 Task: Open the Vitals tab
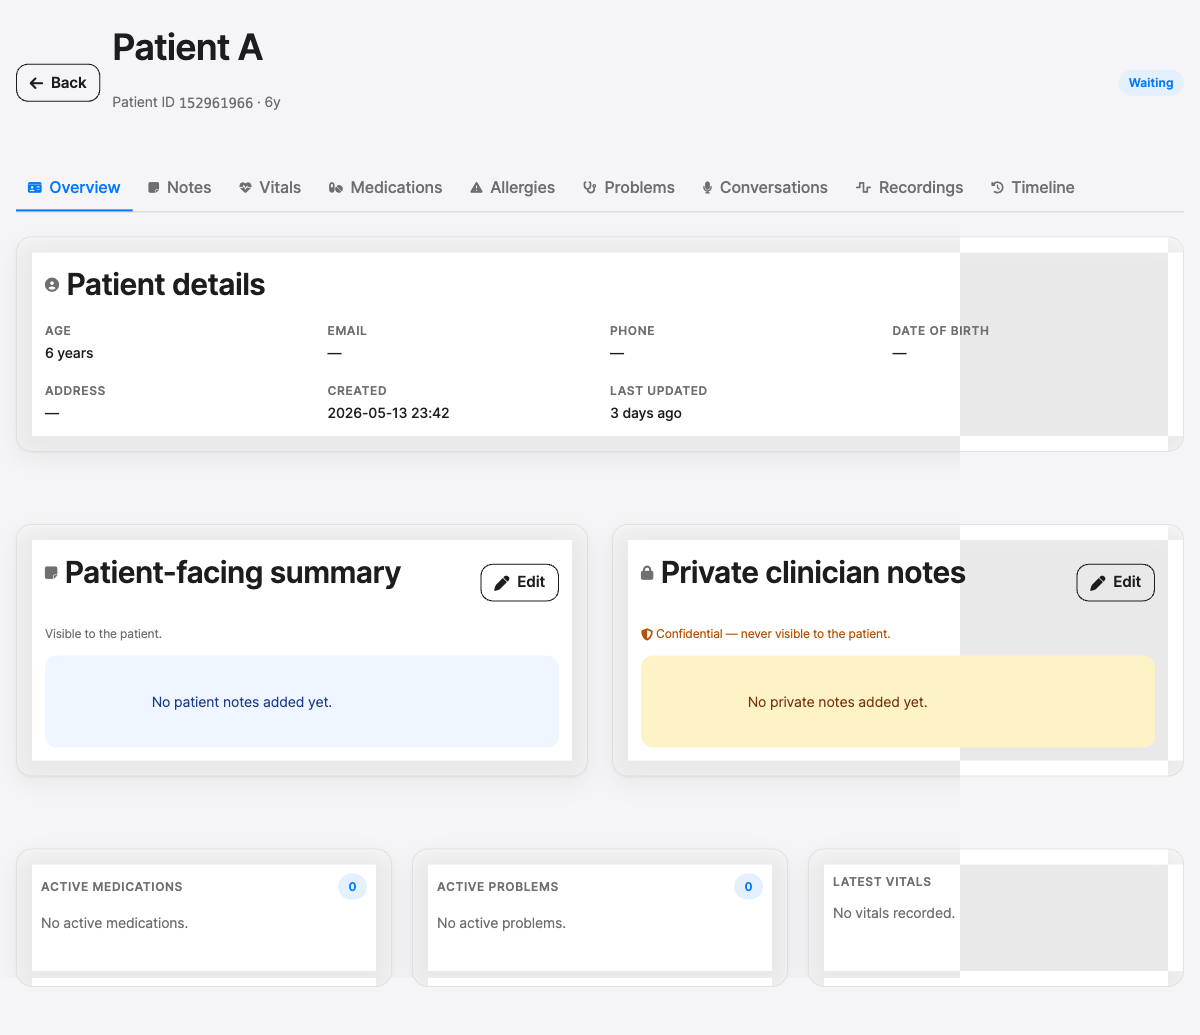(270, 187)
